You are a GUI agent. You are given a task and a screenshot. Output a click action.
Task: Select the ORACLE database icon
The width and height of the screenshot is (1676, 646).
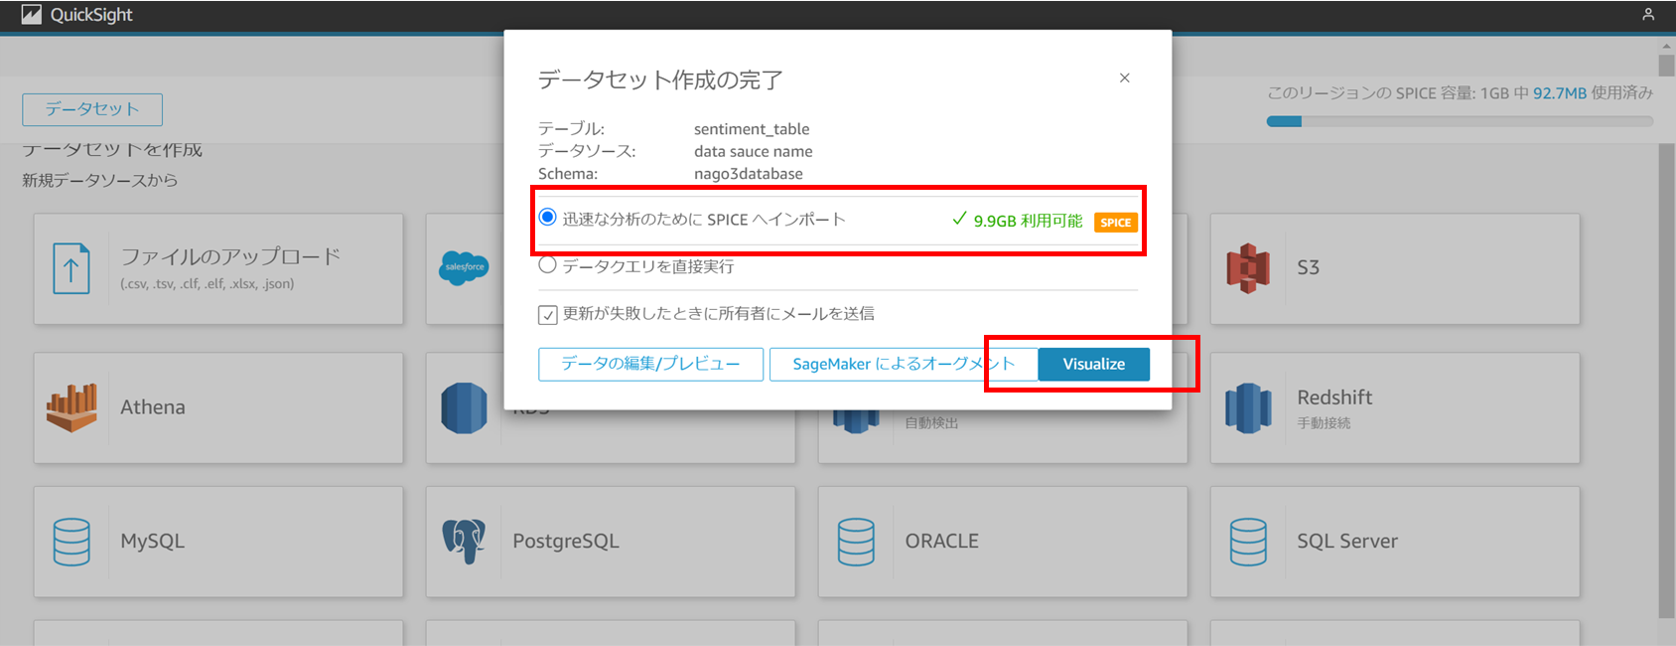856,542
